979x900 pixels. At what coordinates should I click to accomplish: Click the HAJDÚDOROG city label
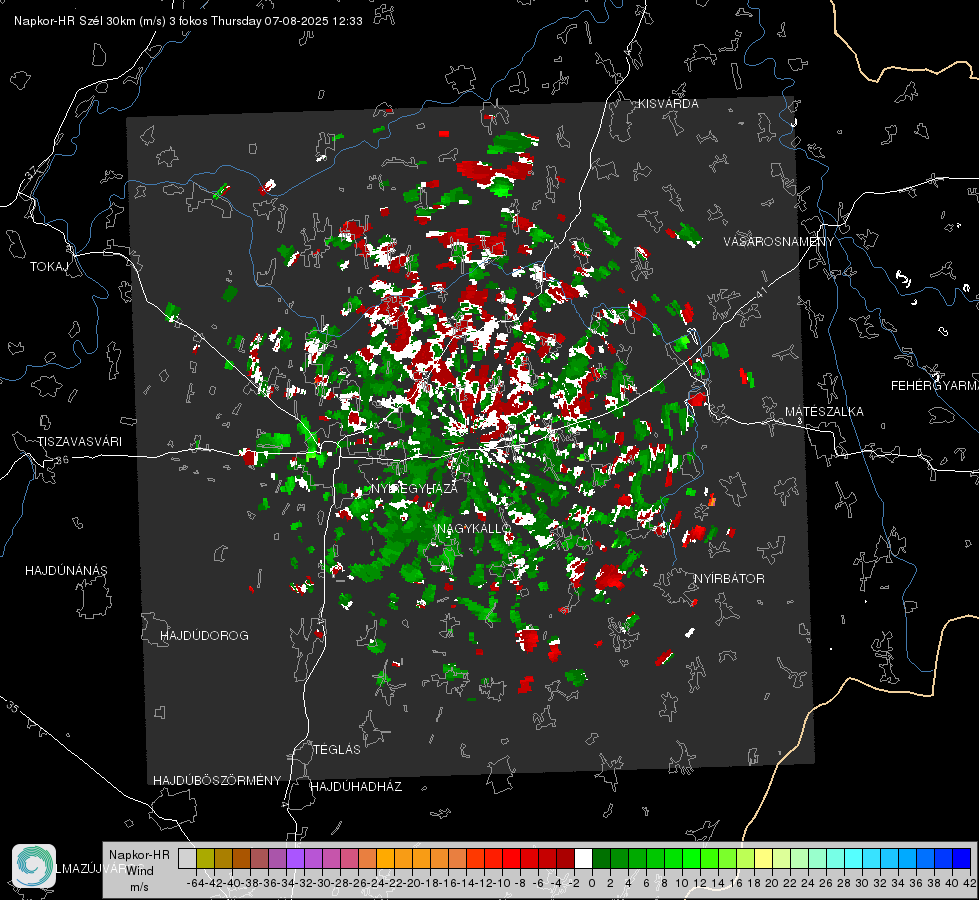pyautogui.click(x=204, y=636)
